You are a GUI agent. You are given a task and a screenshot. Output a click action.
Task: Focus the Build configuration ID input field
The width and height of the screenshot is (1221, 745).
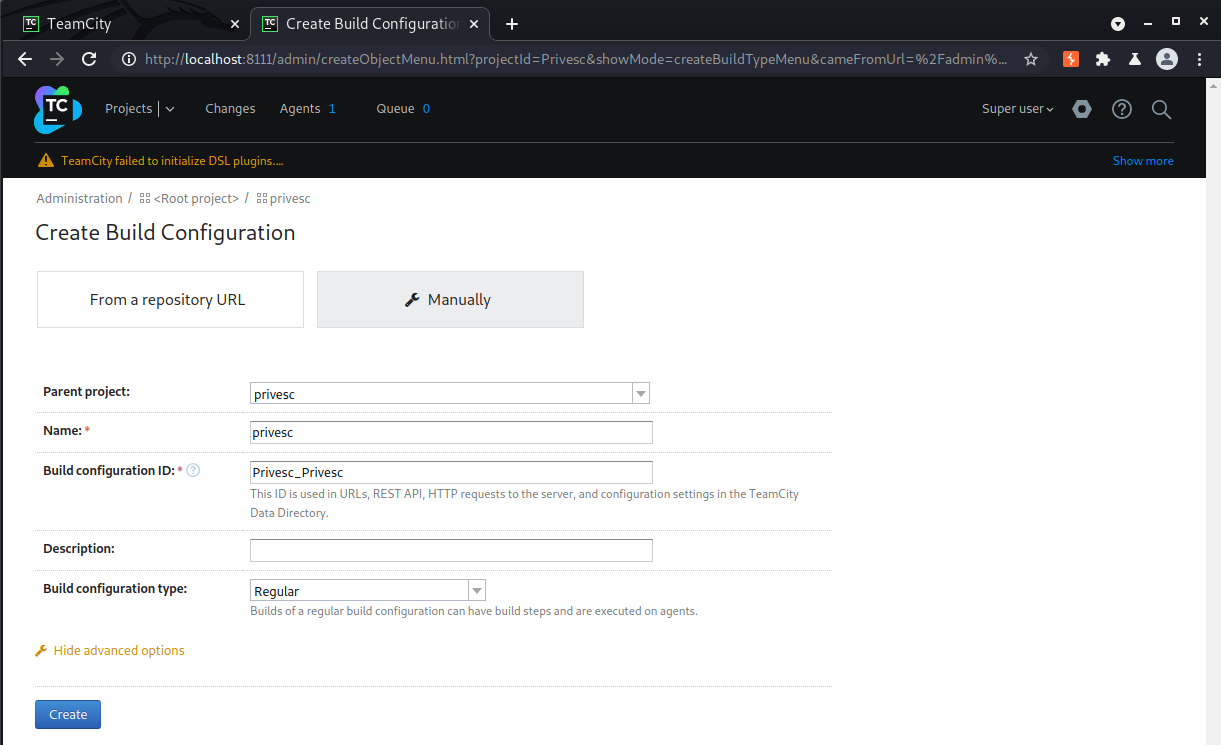tap(451, 472)
